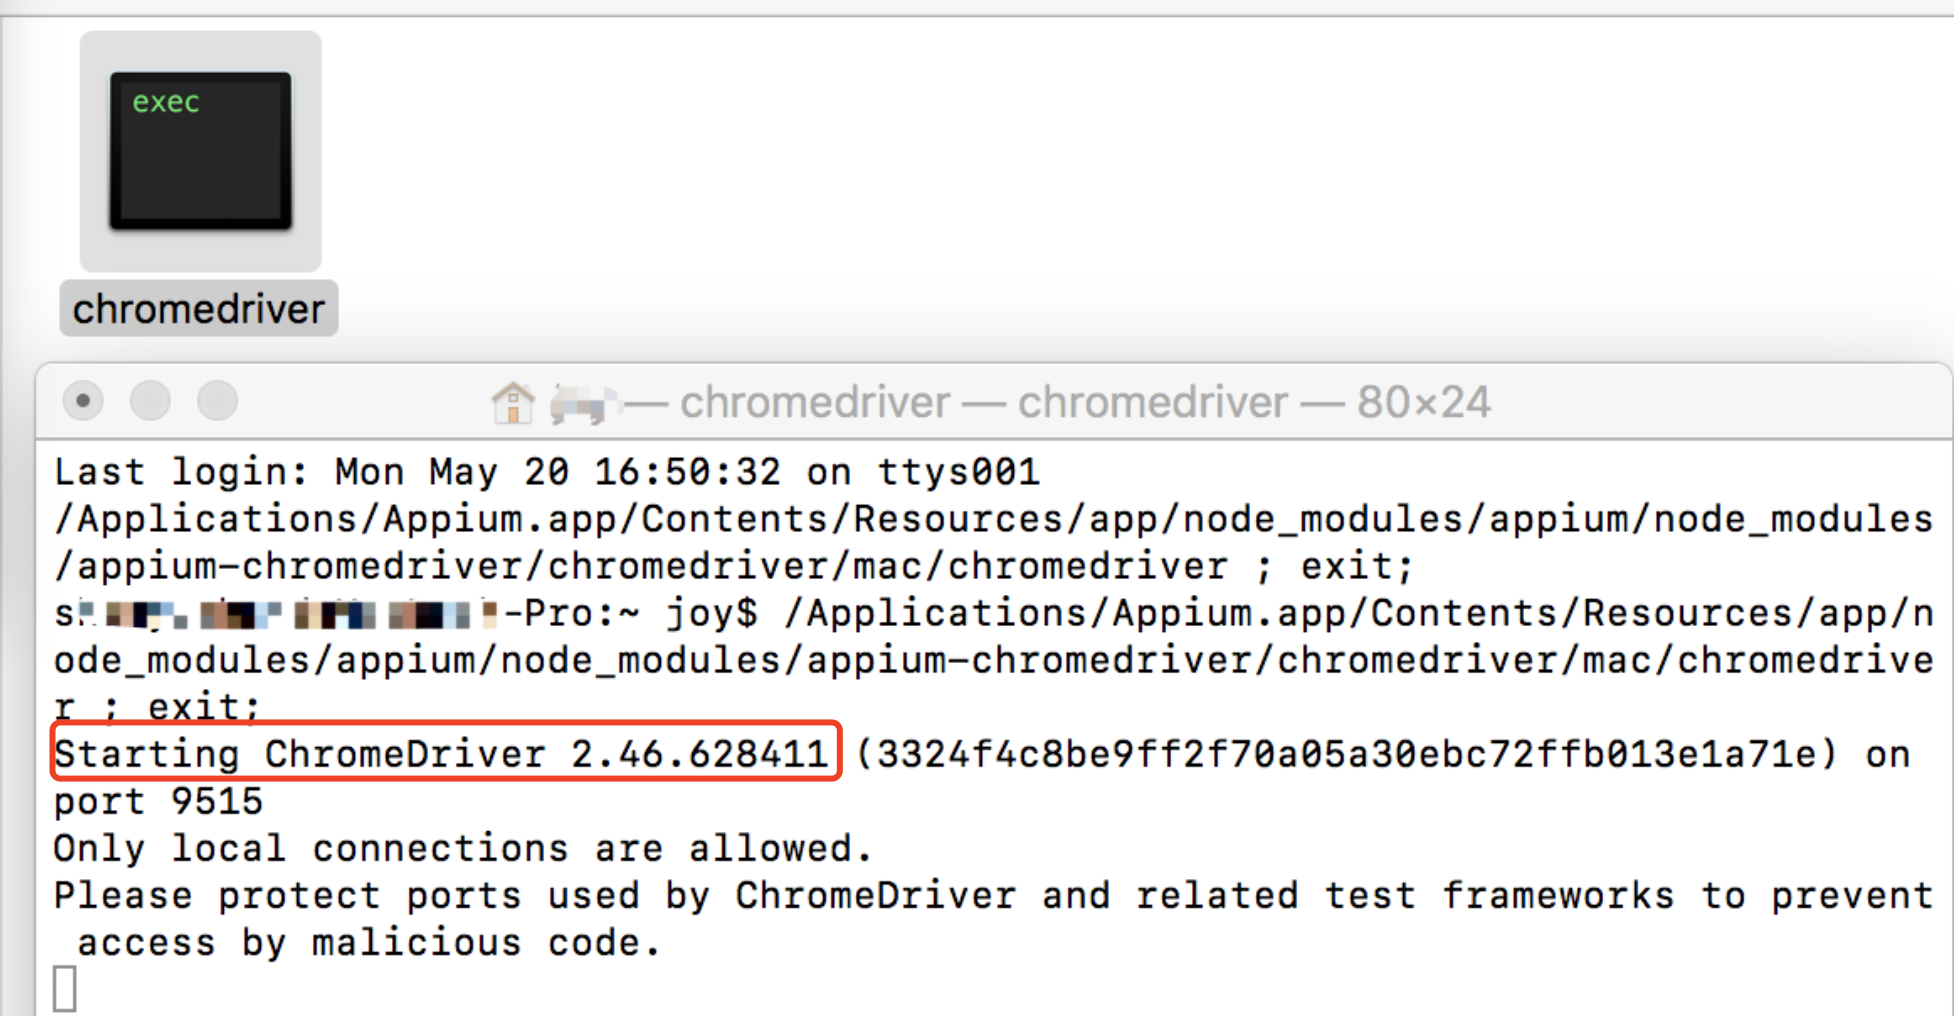1954x1016 pixels.
Task: Click the Last login timestamp line
Action: coord(546,471)
